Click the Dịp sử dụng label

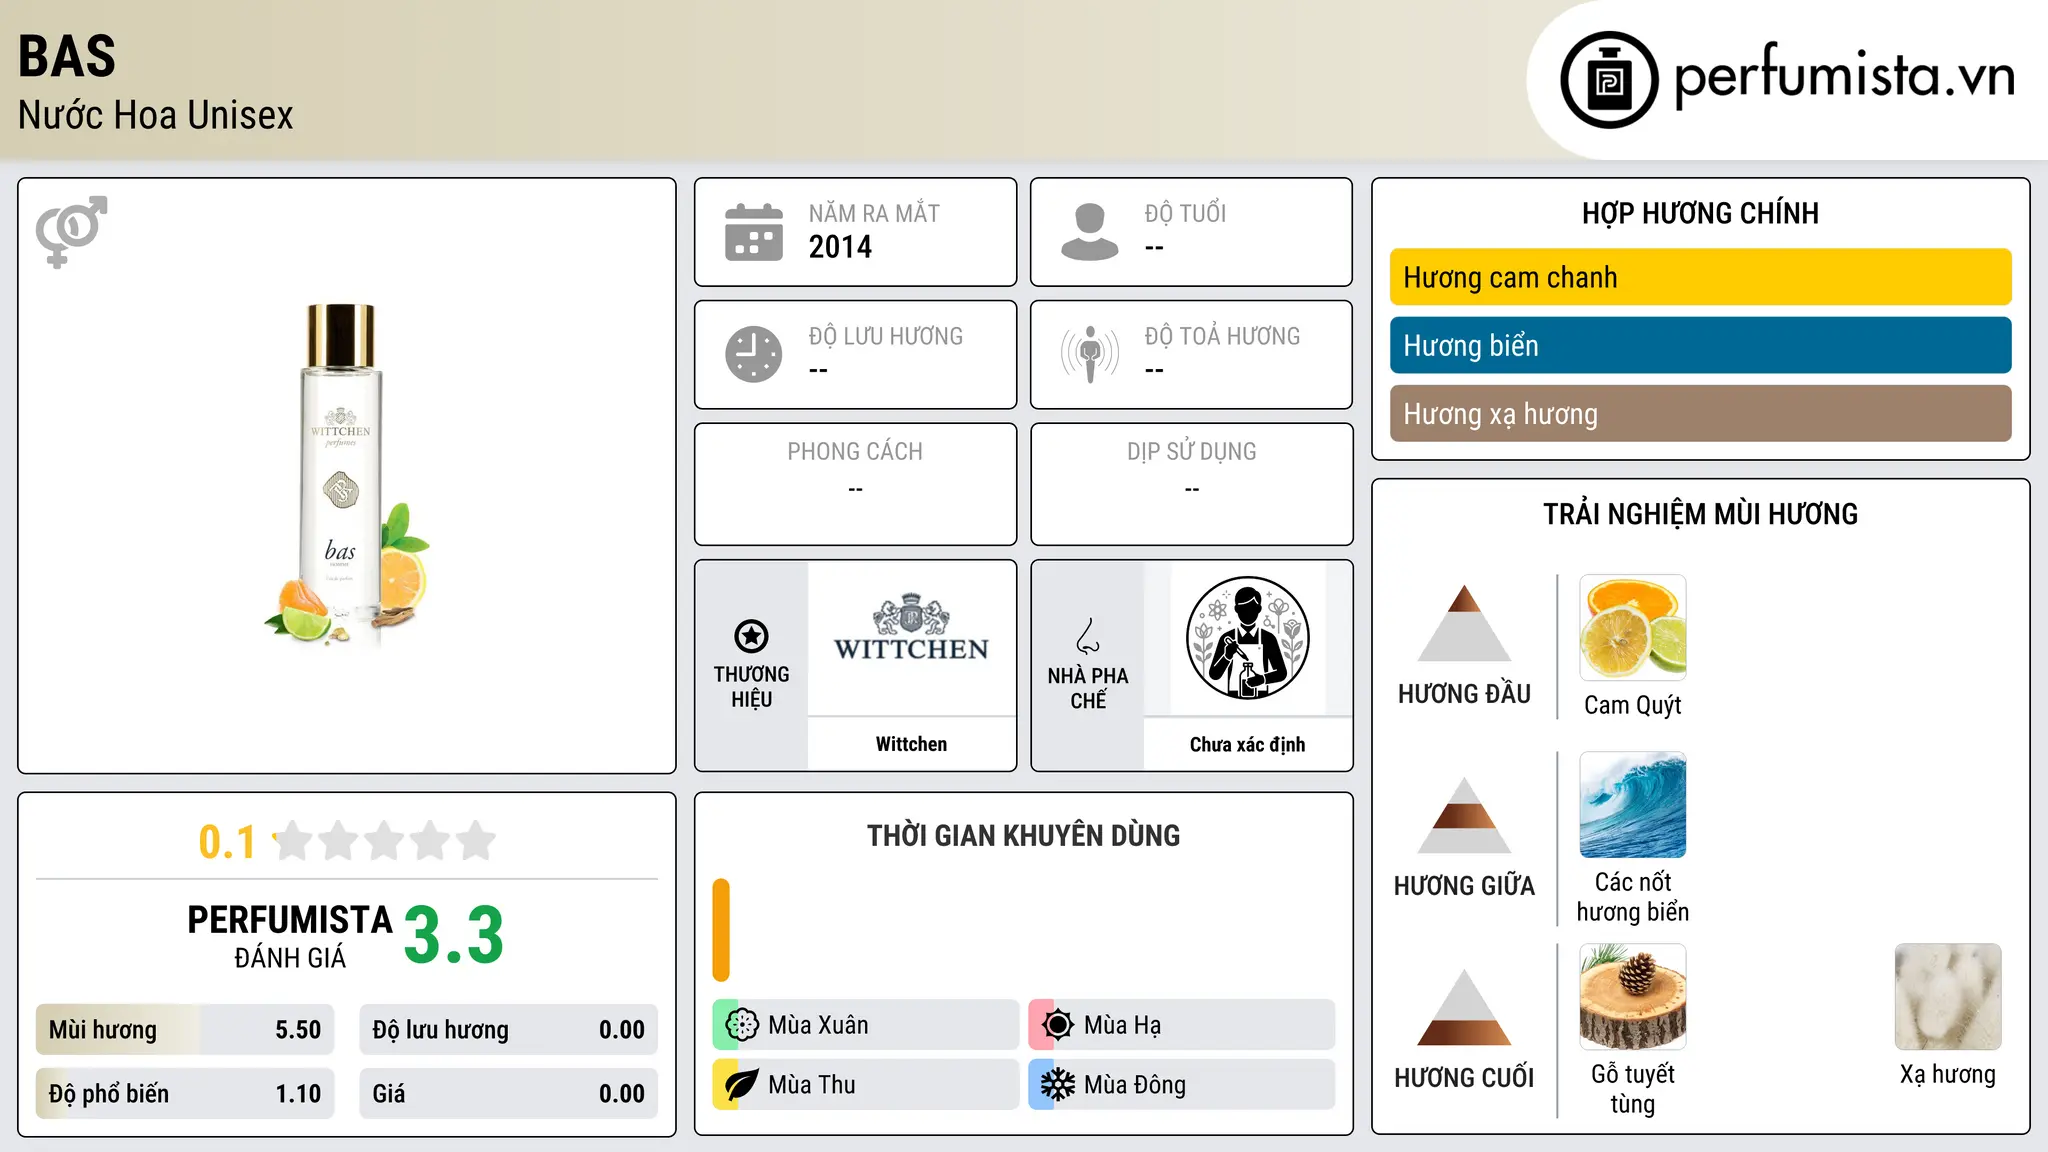[1191, 452]
